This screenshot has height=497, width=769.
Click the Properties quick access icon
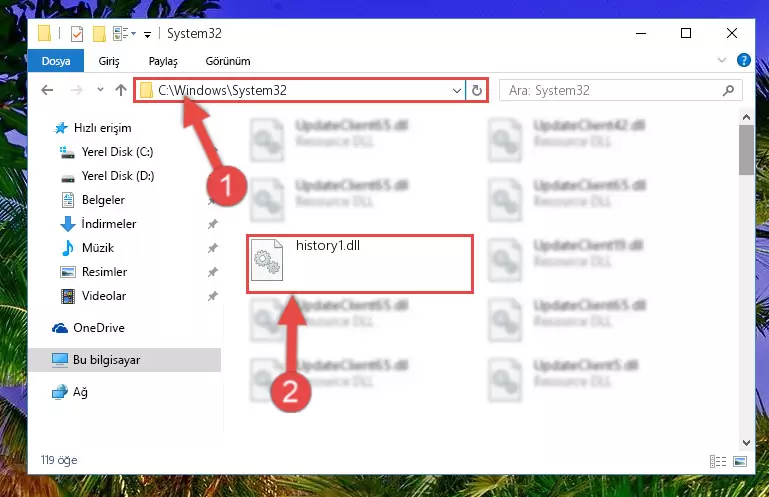tap(77, 34)
